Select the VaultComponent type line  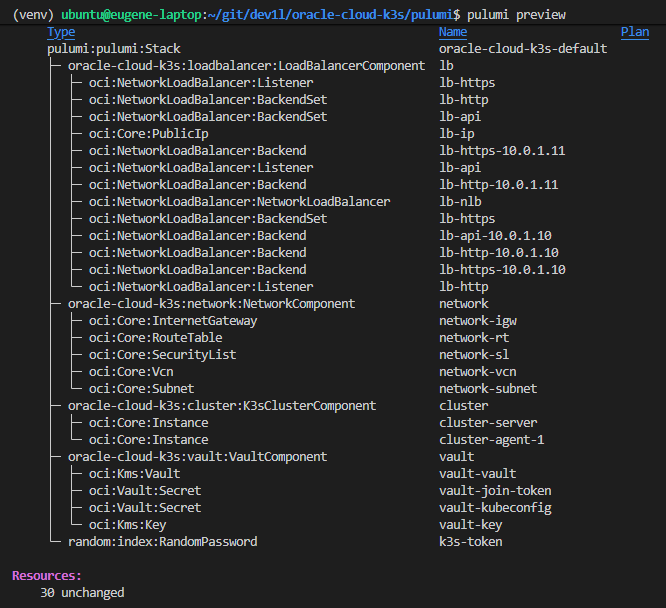(x=198, y=457)
